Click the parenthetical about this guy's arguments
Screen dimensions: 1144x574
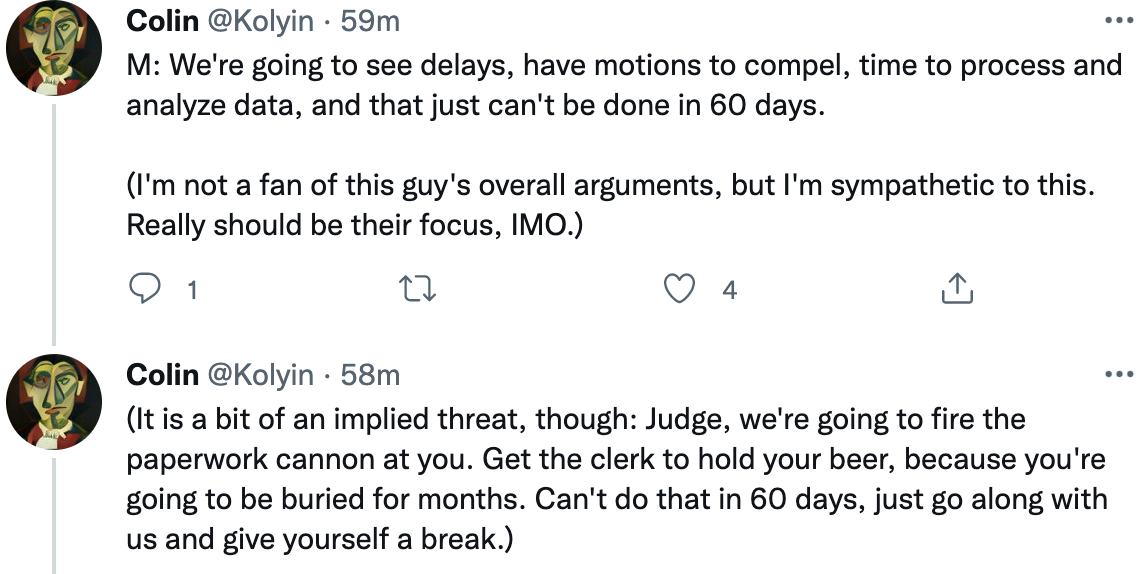tap(611, 205)
